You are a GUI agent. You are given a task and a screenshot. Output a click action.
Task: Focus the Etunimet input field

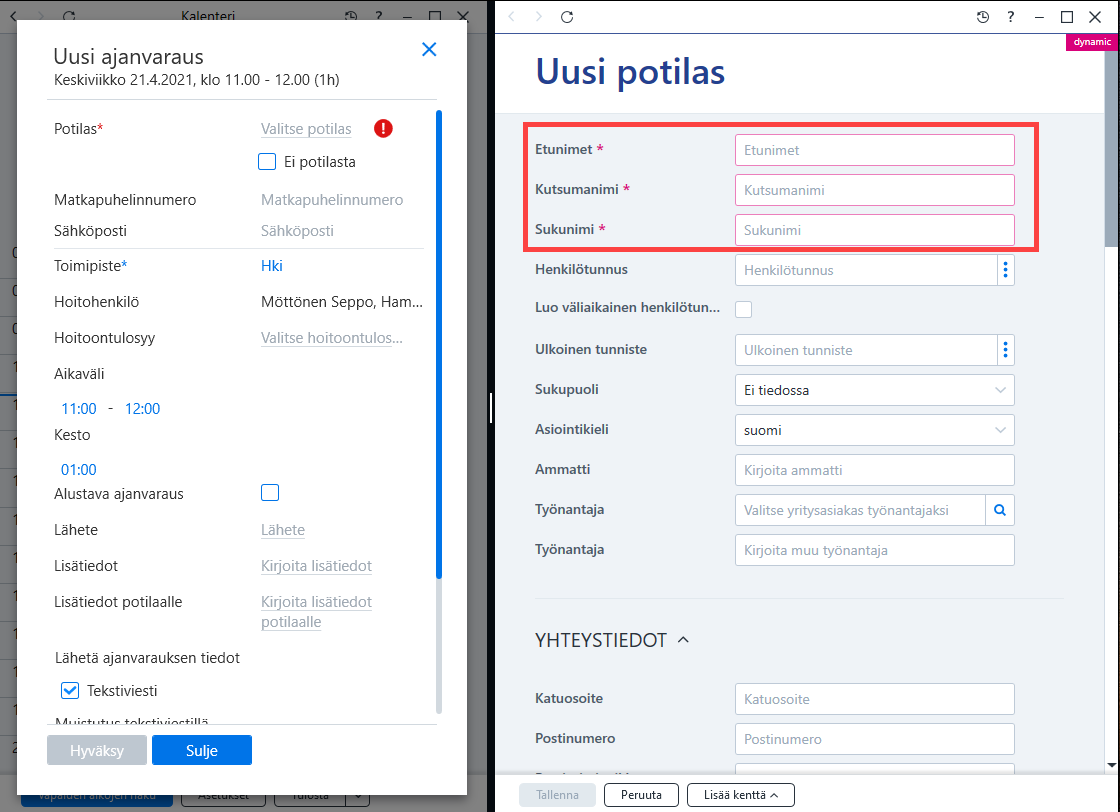tap(874, 150)
